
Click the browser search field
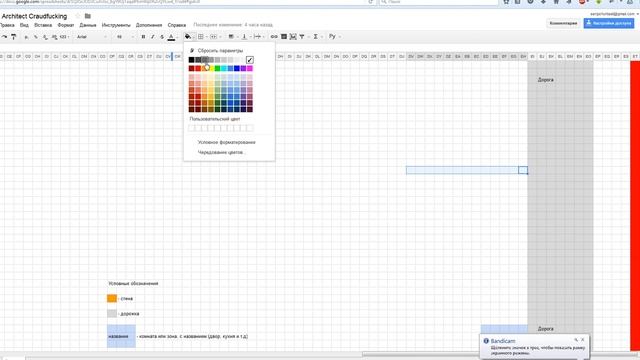point(439,2)
